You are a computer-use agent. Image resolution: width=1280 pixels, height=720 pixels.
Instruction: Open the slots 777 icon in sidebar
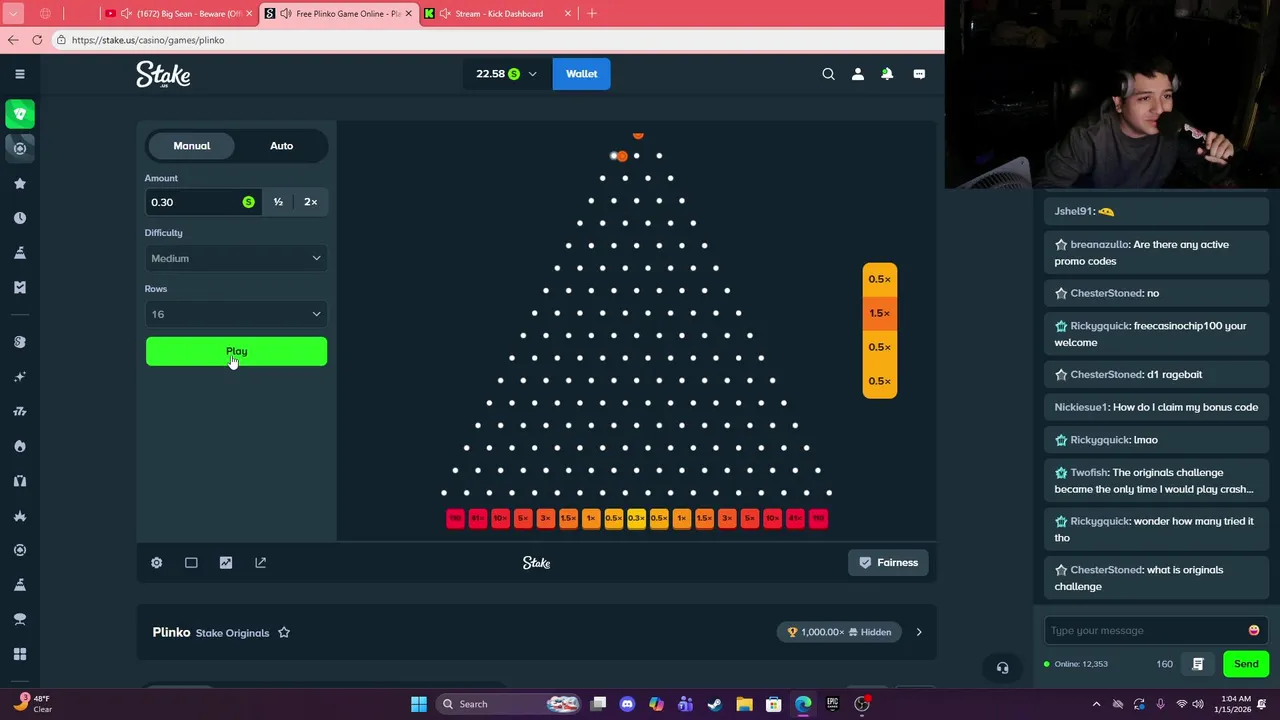tap(20, 411)
